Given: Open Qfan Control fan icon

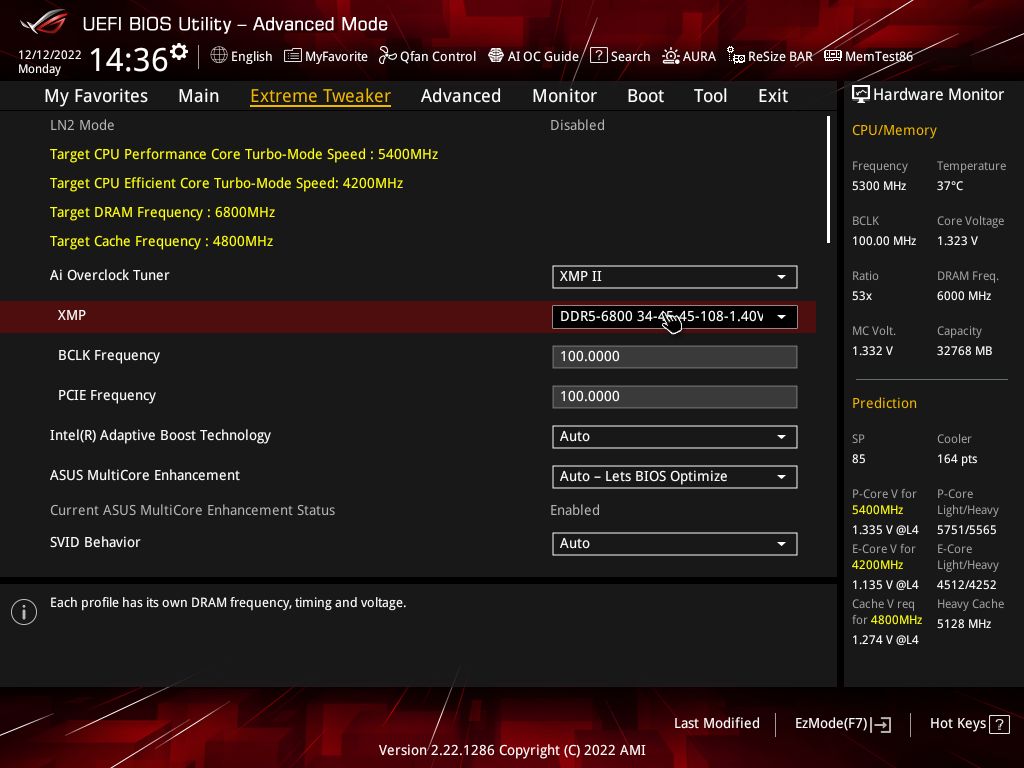Looking at the screenshot, I should coord(388,56).
